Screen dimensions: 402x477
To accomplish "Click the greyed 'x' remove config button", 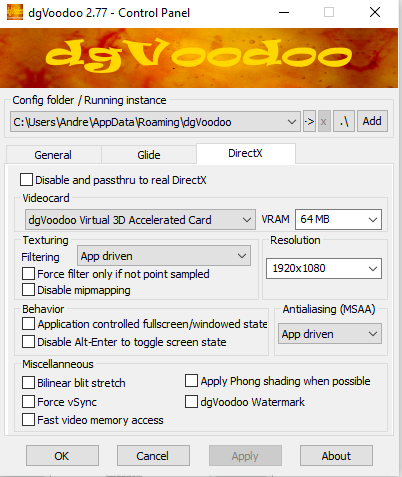I will [x=324, y=122].
